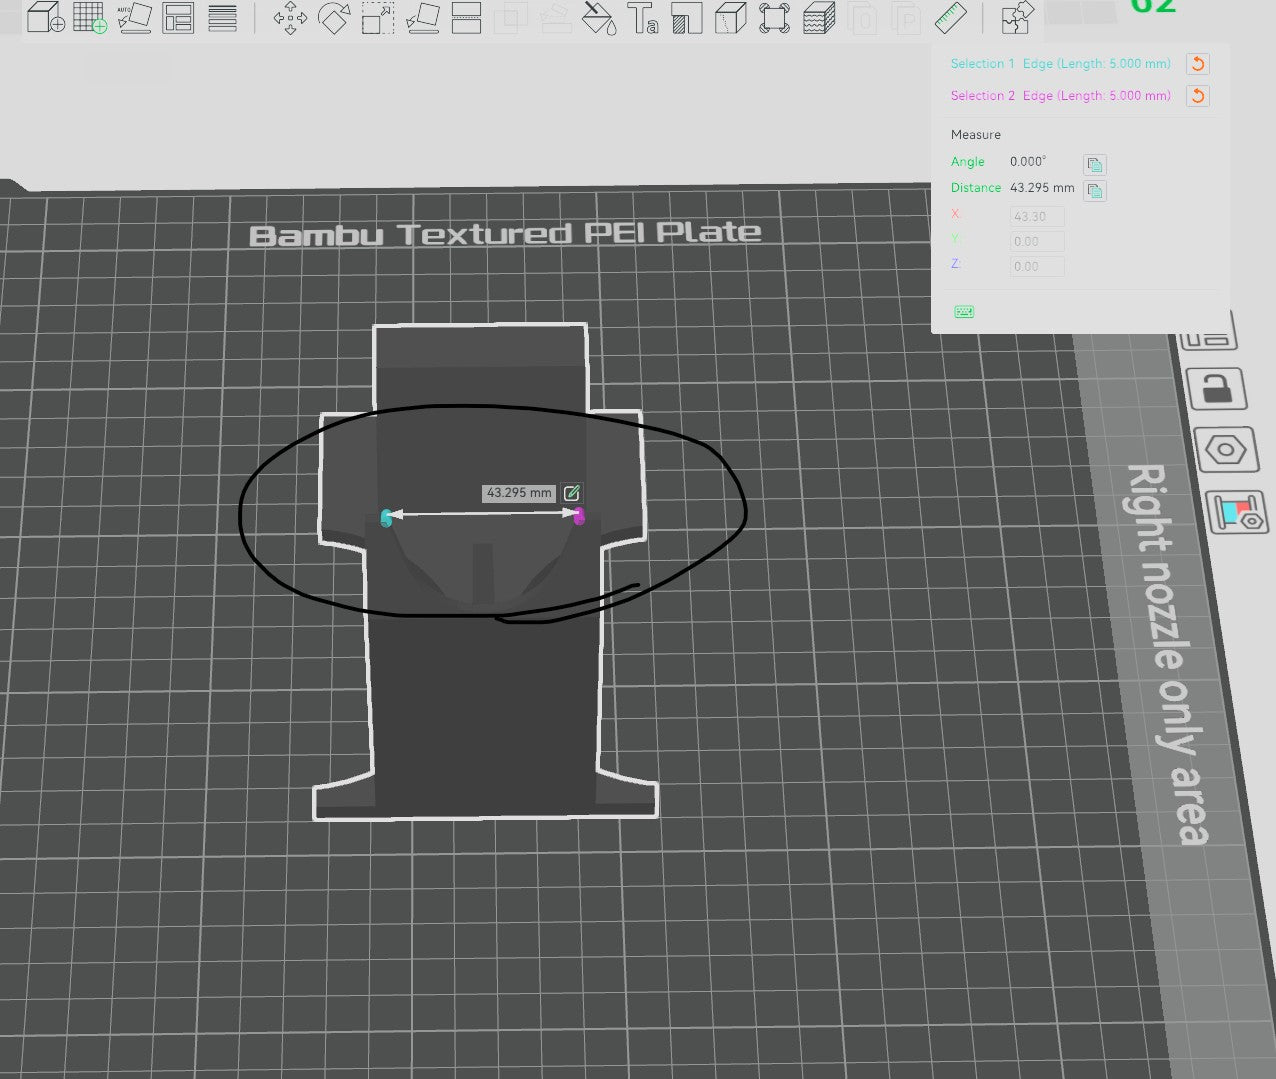Toggle the plate unlock padlock icon
This screenshot has height=1079, width=1276.
click(x=1217, y=390)
